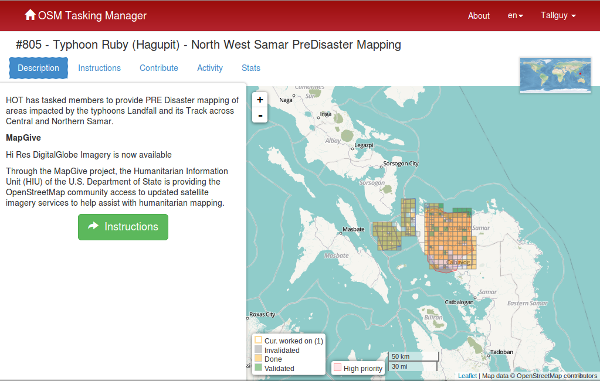600x381 pixels.
Task: Switch to the Contribute tab
Action: [159, 68]
